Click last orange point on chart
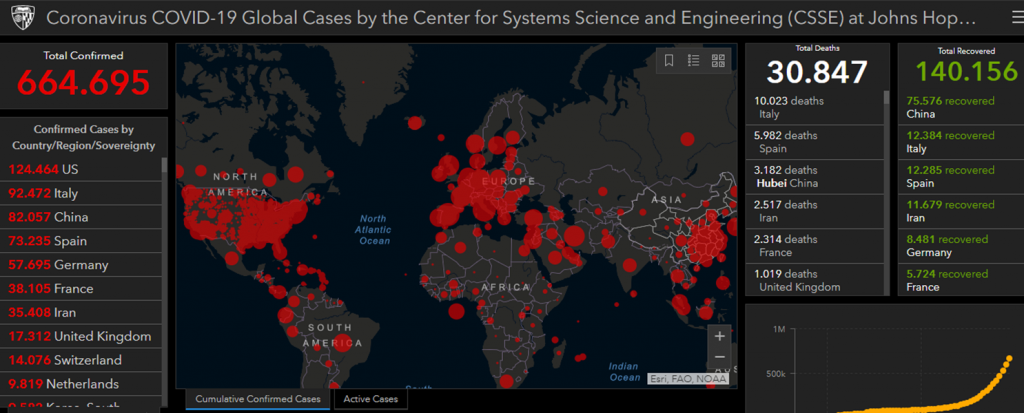 tap(1008, 358)
